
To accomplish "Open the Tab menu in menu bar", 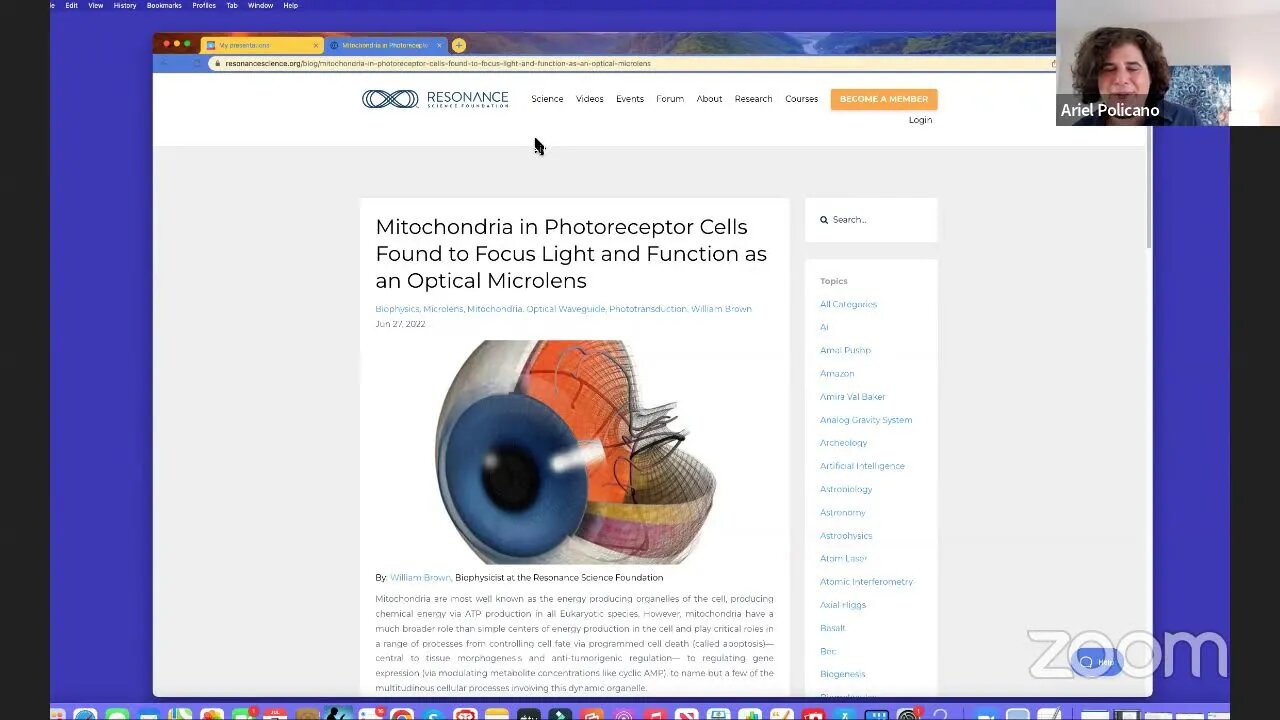I will tap(232, 5).
